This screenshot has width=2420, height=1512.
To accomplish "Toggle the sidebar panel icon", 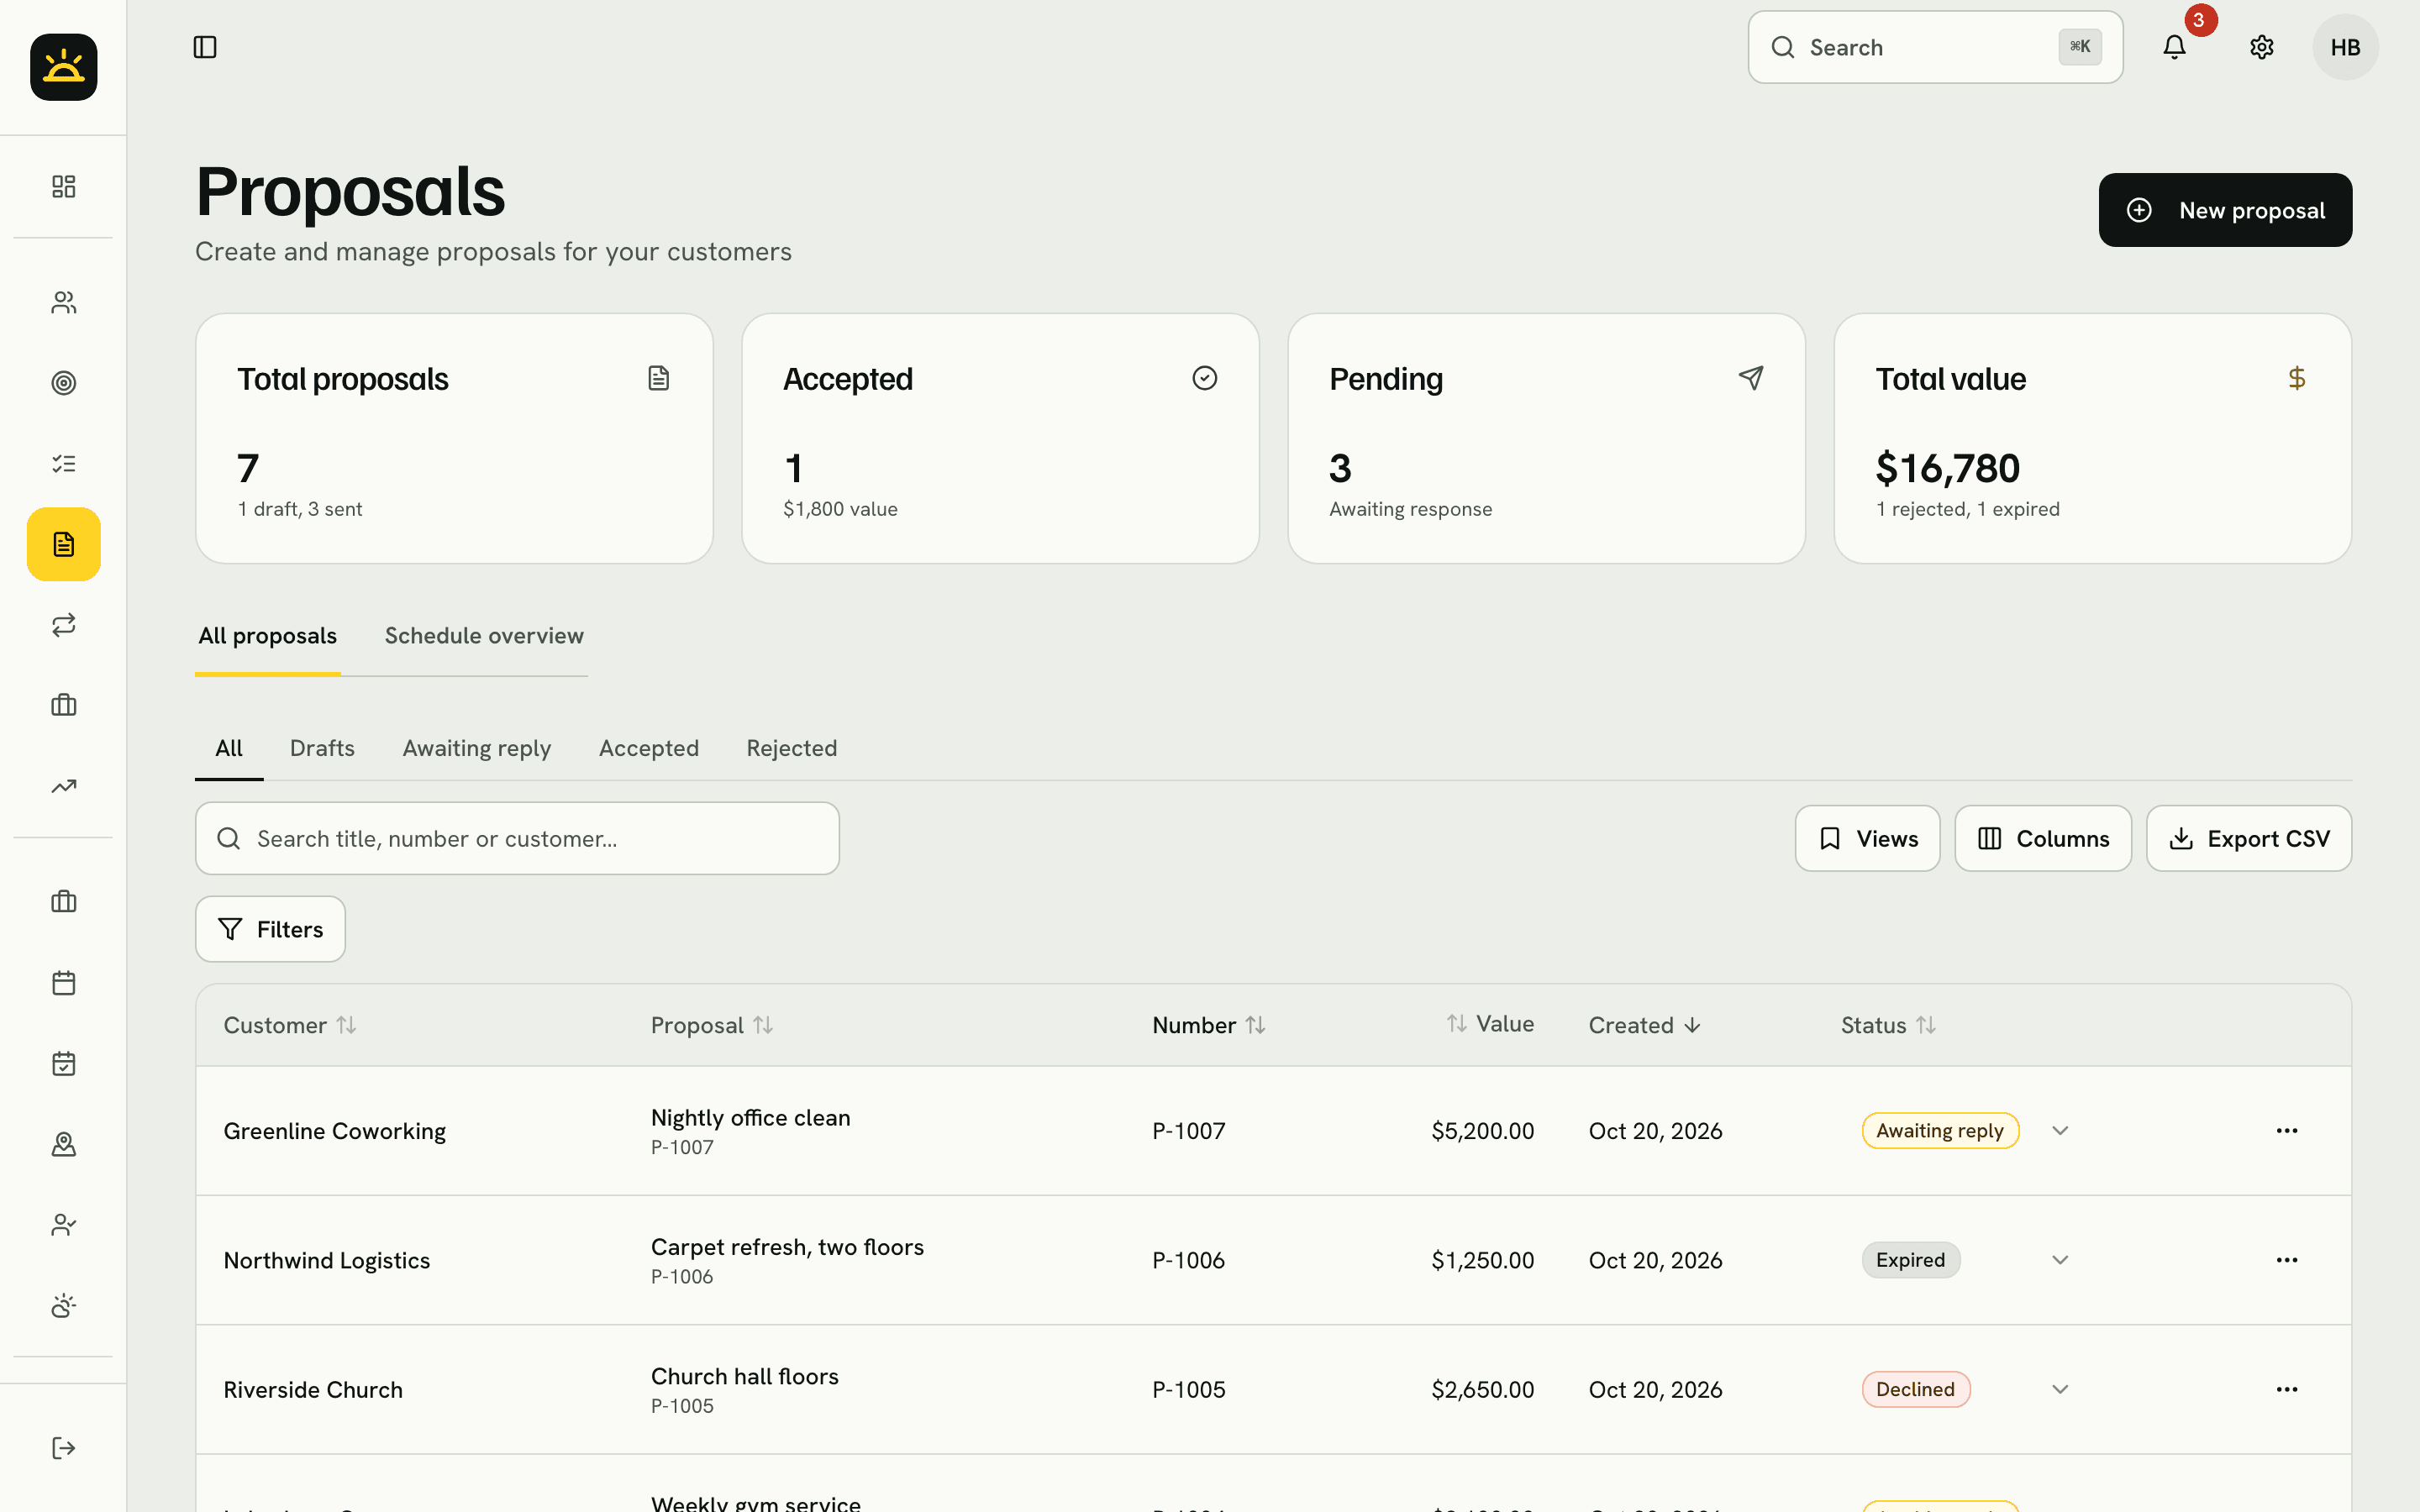I will (205, 47).
